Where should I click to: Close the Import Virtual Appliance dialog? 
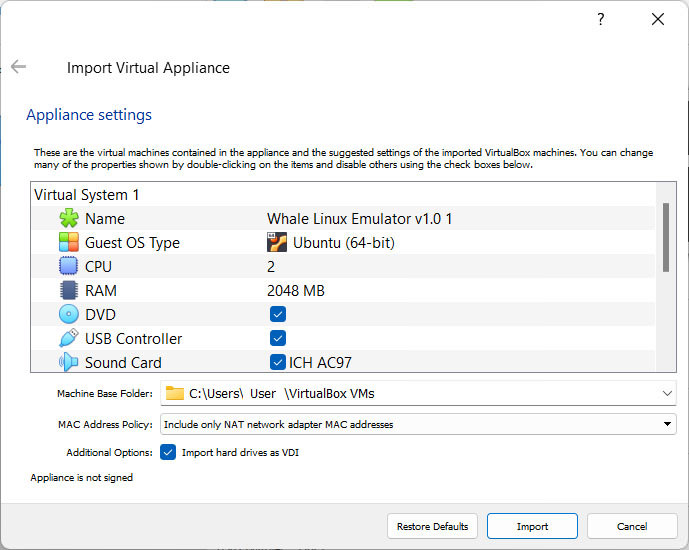[658, 19]
